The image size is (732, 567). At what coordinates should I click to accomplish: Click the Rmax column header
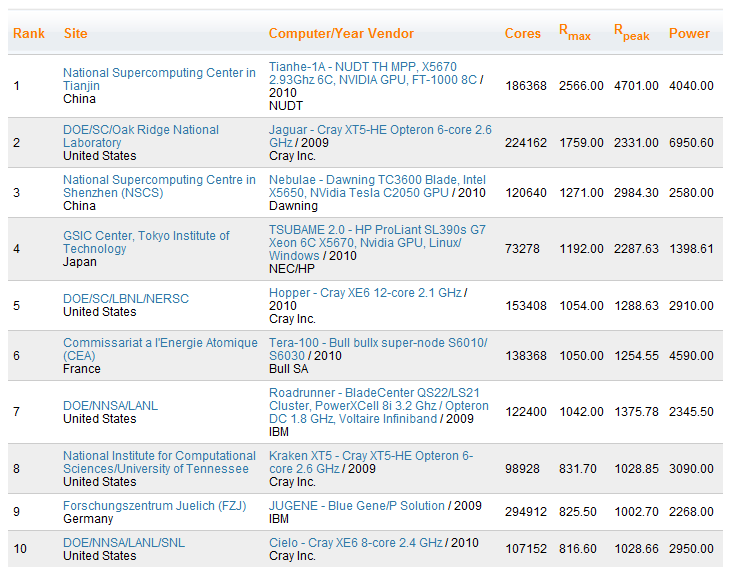(x=575, y=33)
